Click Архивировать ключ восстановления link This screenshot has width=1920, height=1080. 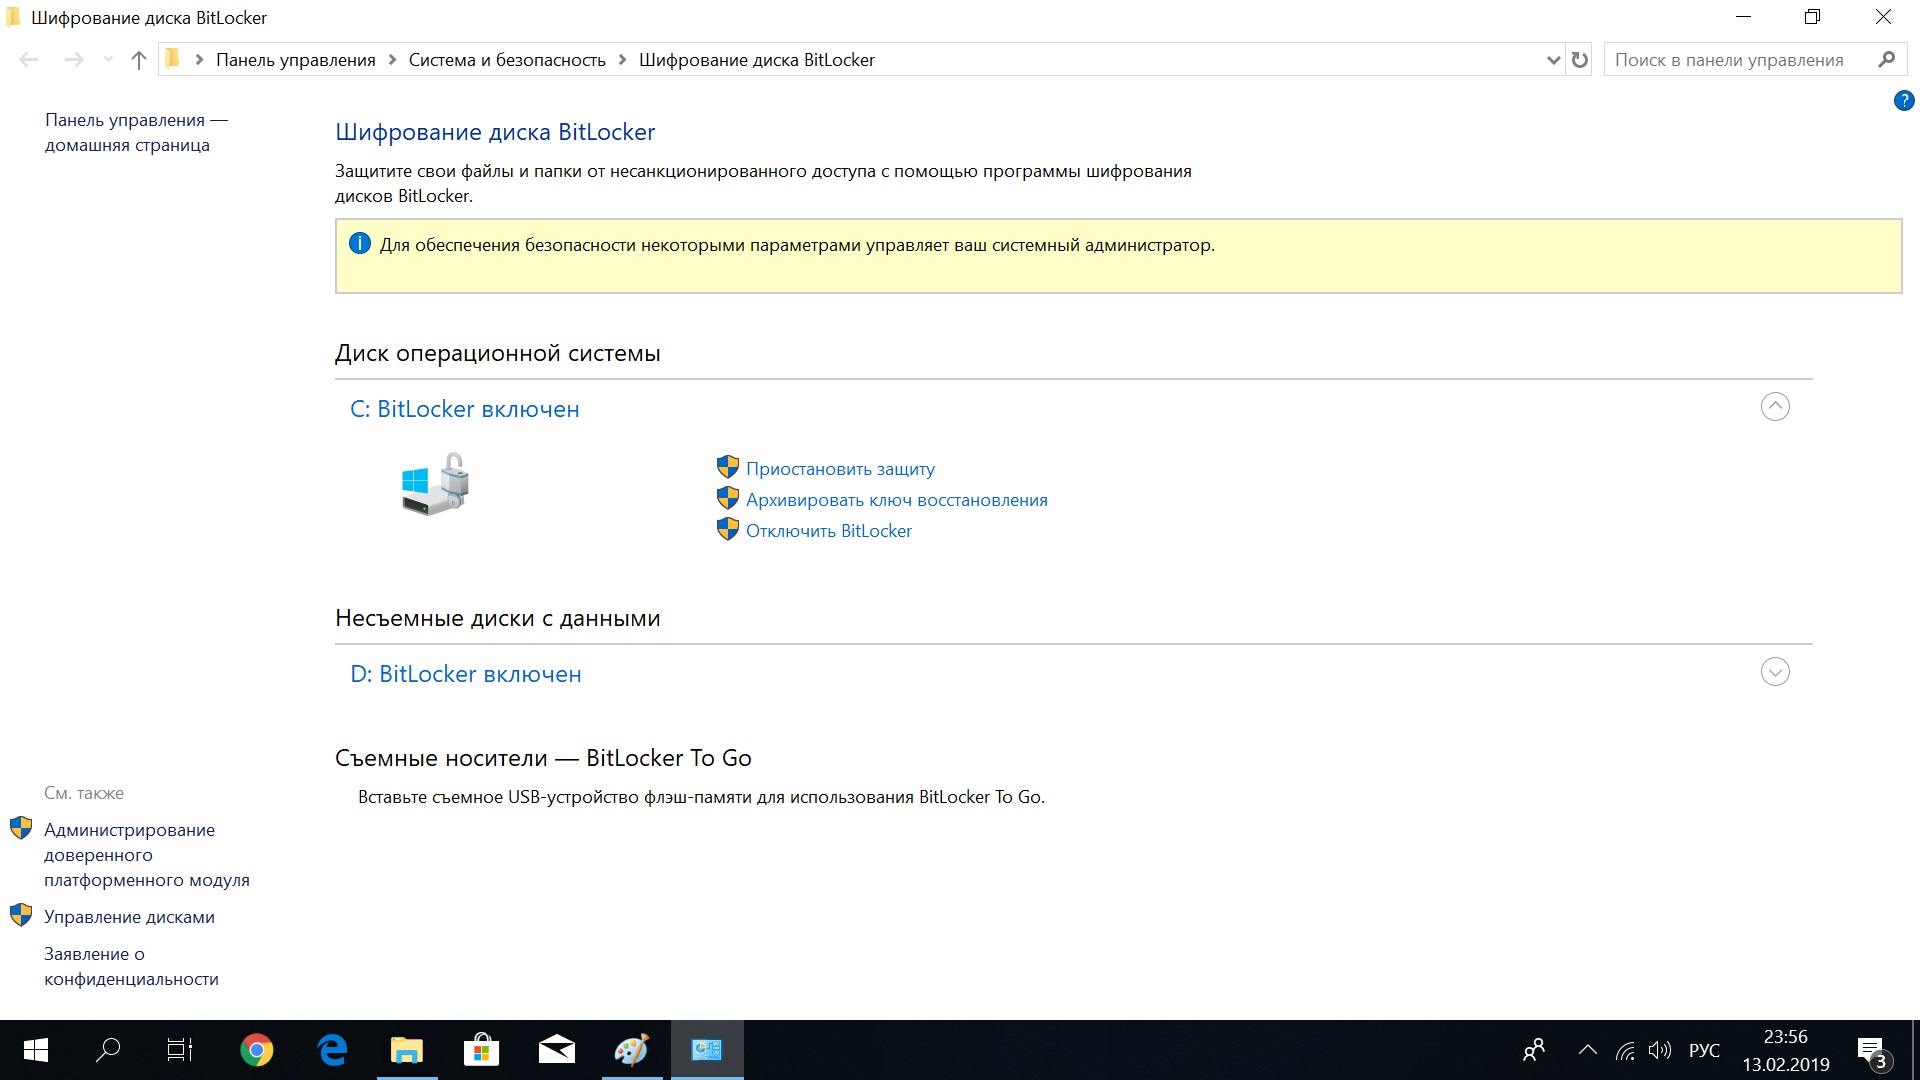point(897,500)
